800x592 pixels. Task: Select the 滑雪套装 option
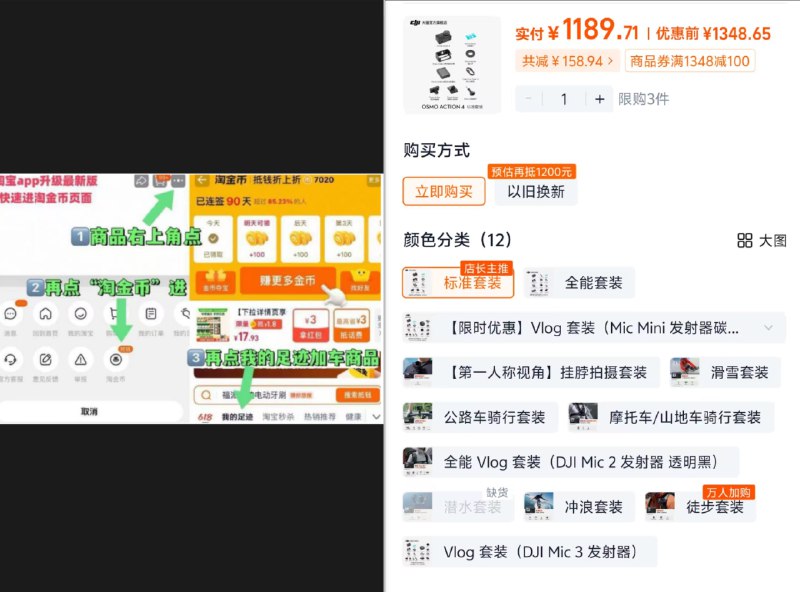pyautogui.click(x=725, y=373)
